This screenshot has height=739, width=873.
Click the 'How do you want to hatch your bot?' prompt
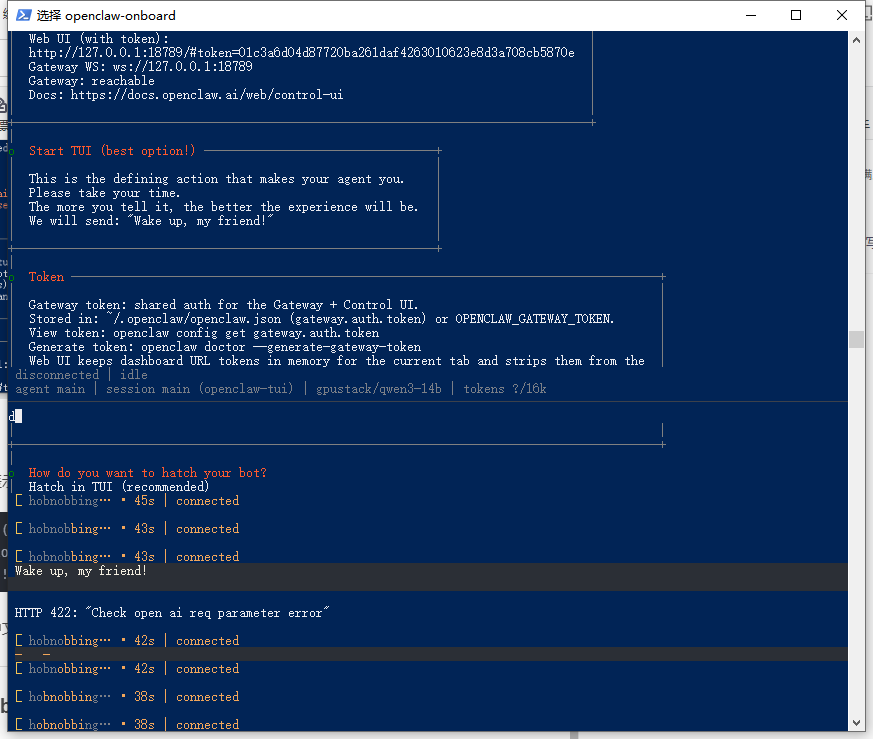(148, 473)
